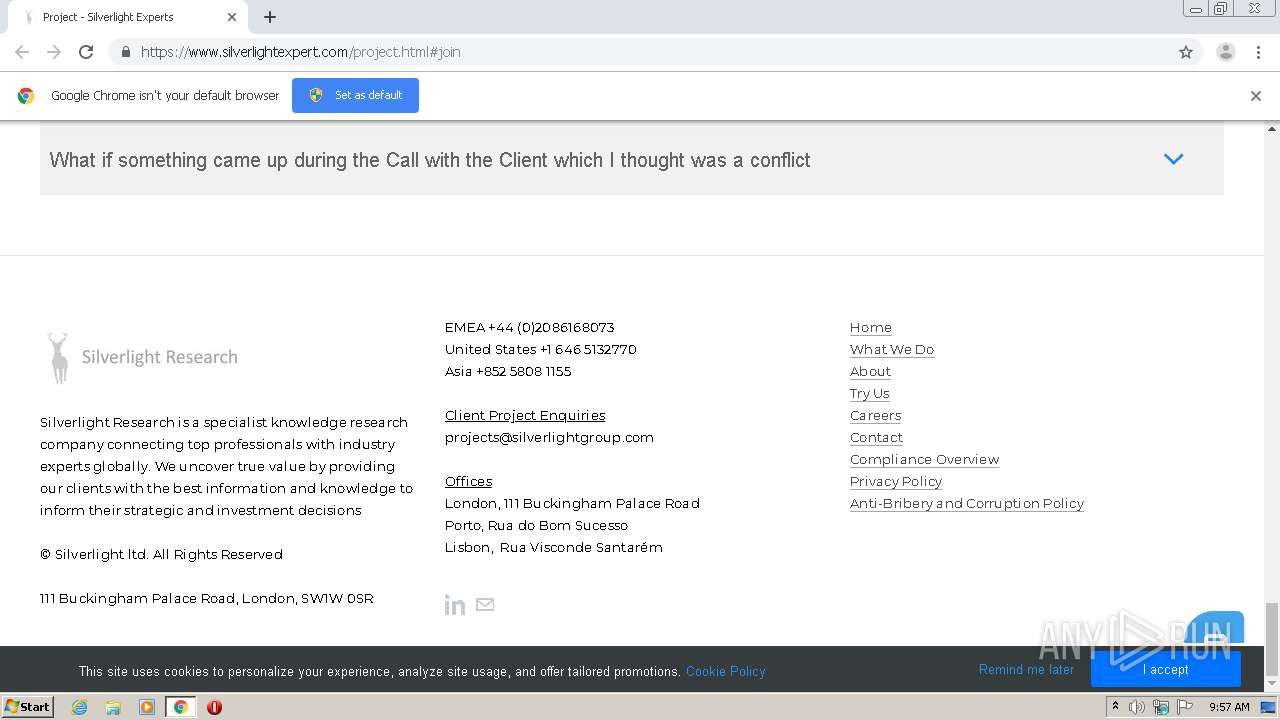Read the Privacy Policy link
The width and height of the screenshot is (1280, 720).
click(x=896, y=481)
